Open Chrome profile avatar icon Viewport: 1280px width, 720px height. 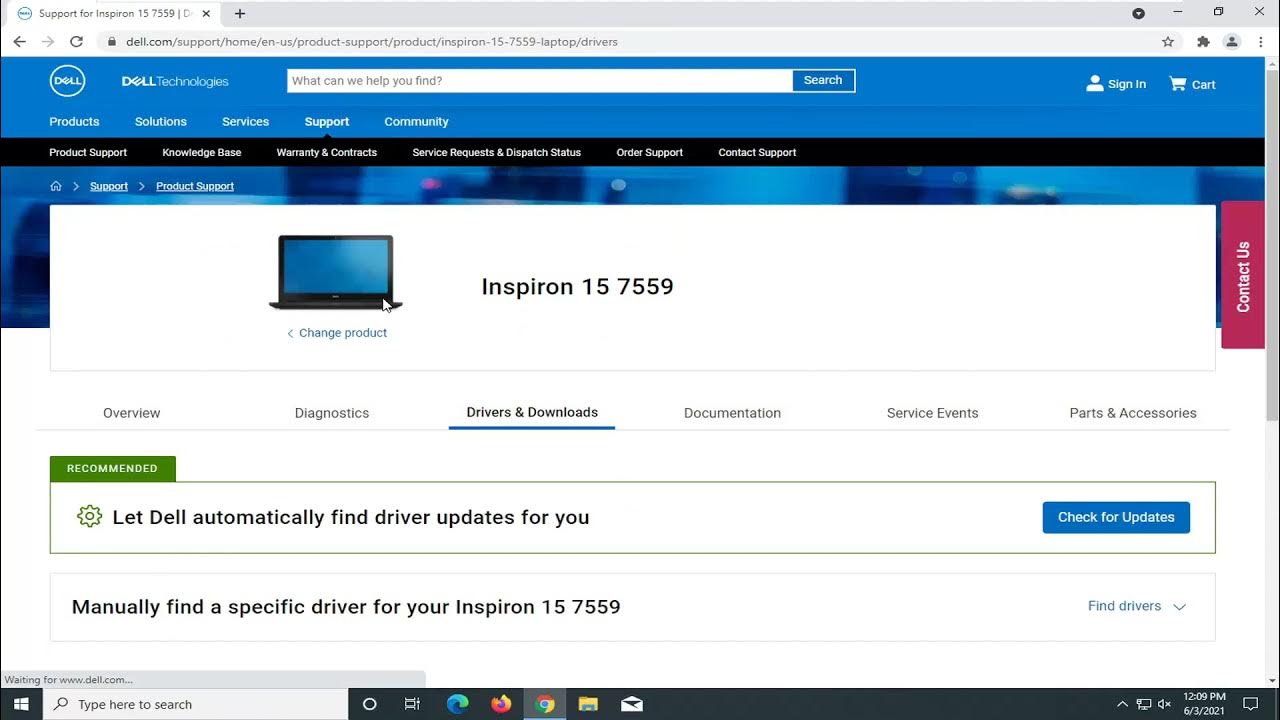[1232, 42]
